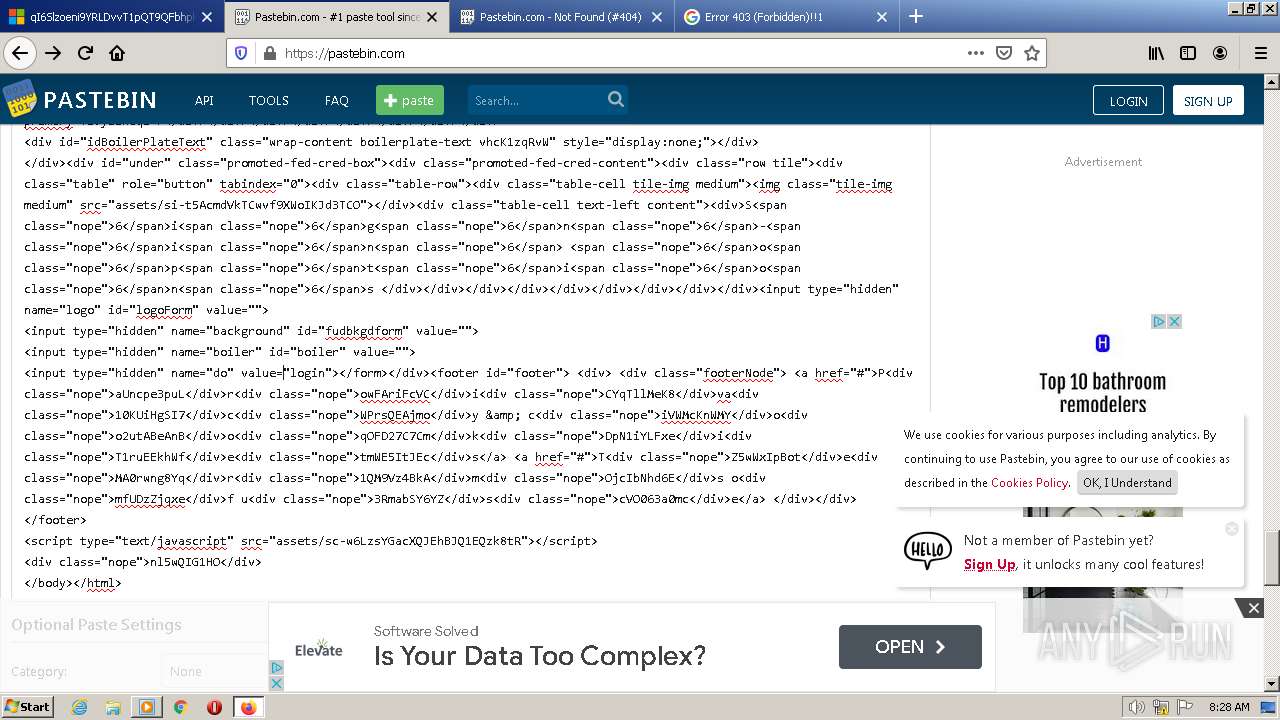Click OPEN button on banner ad
Screen dimensions: 1280x720
coord(910,646)
